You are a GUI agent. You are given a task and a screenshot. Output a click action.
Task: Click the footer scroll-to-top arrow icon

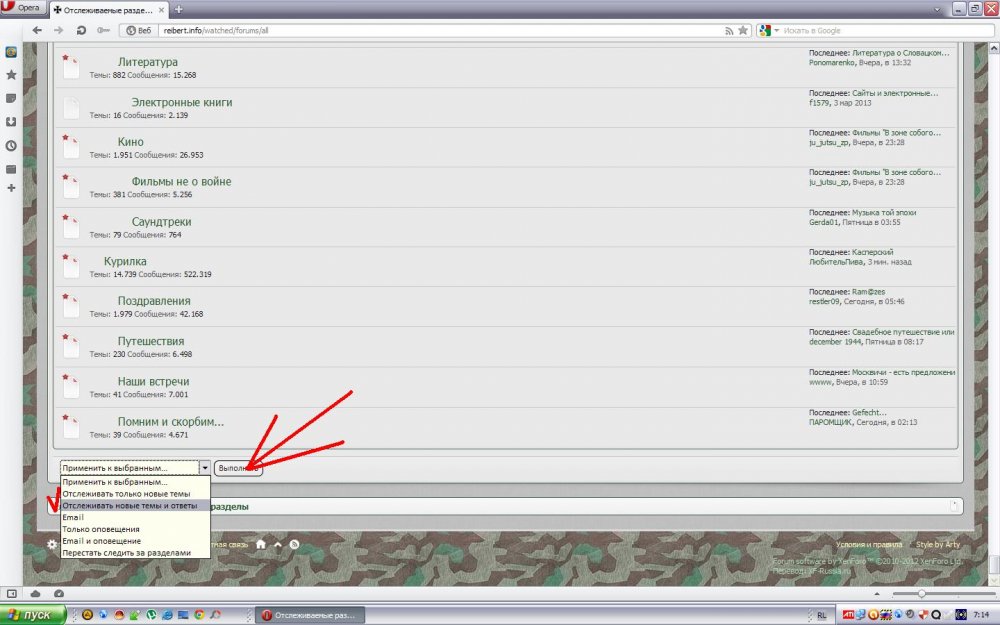(x=277, y=544)
